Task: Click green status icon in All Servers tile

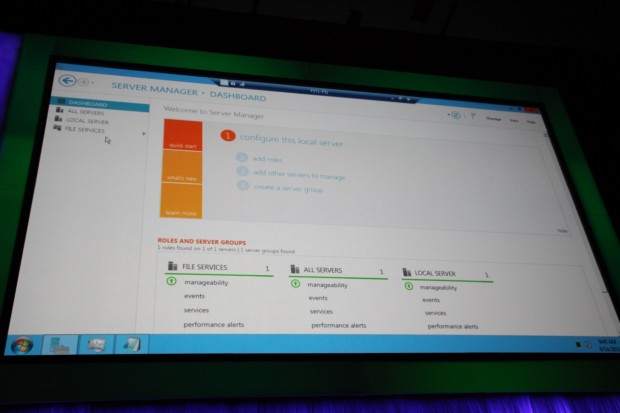Action: (295, 284)
